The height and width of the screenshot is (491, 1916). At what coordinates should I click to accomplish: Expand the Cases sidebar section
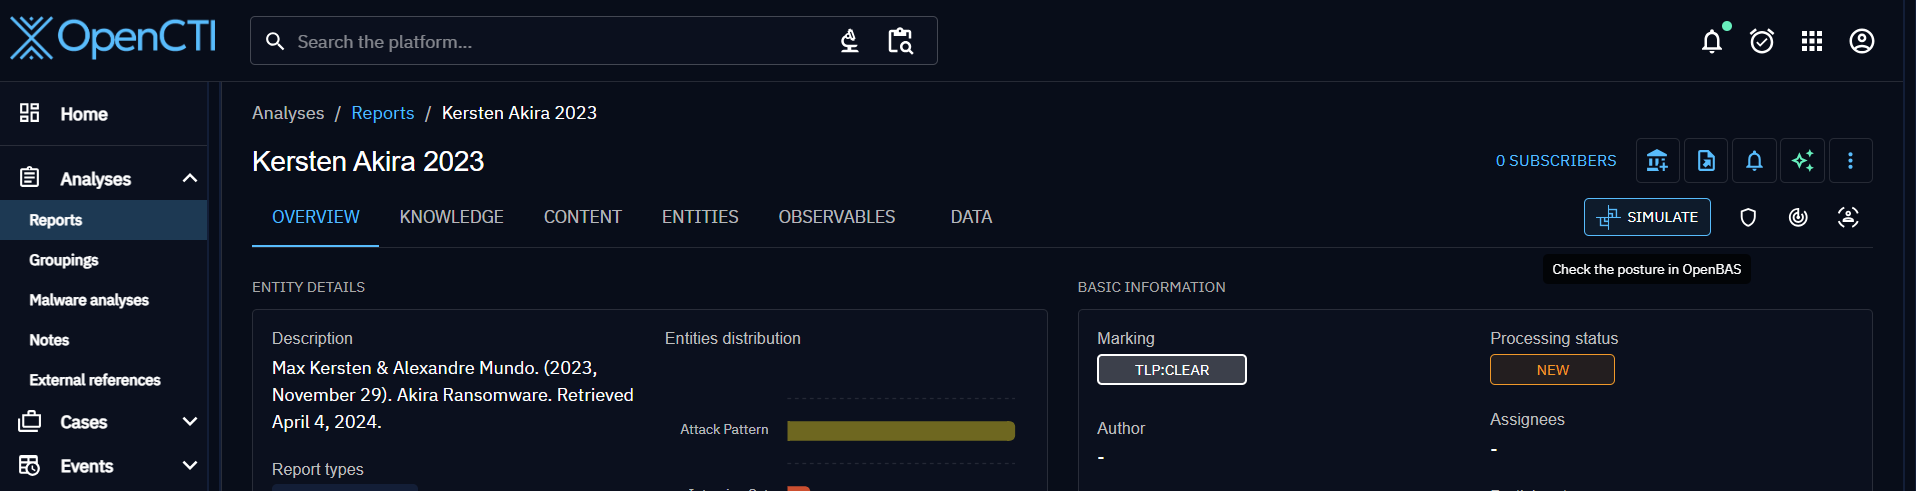tap(190, 422)
